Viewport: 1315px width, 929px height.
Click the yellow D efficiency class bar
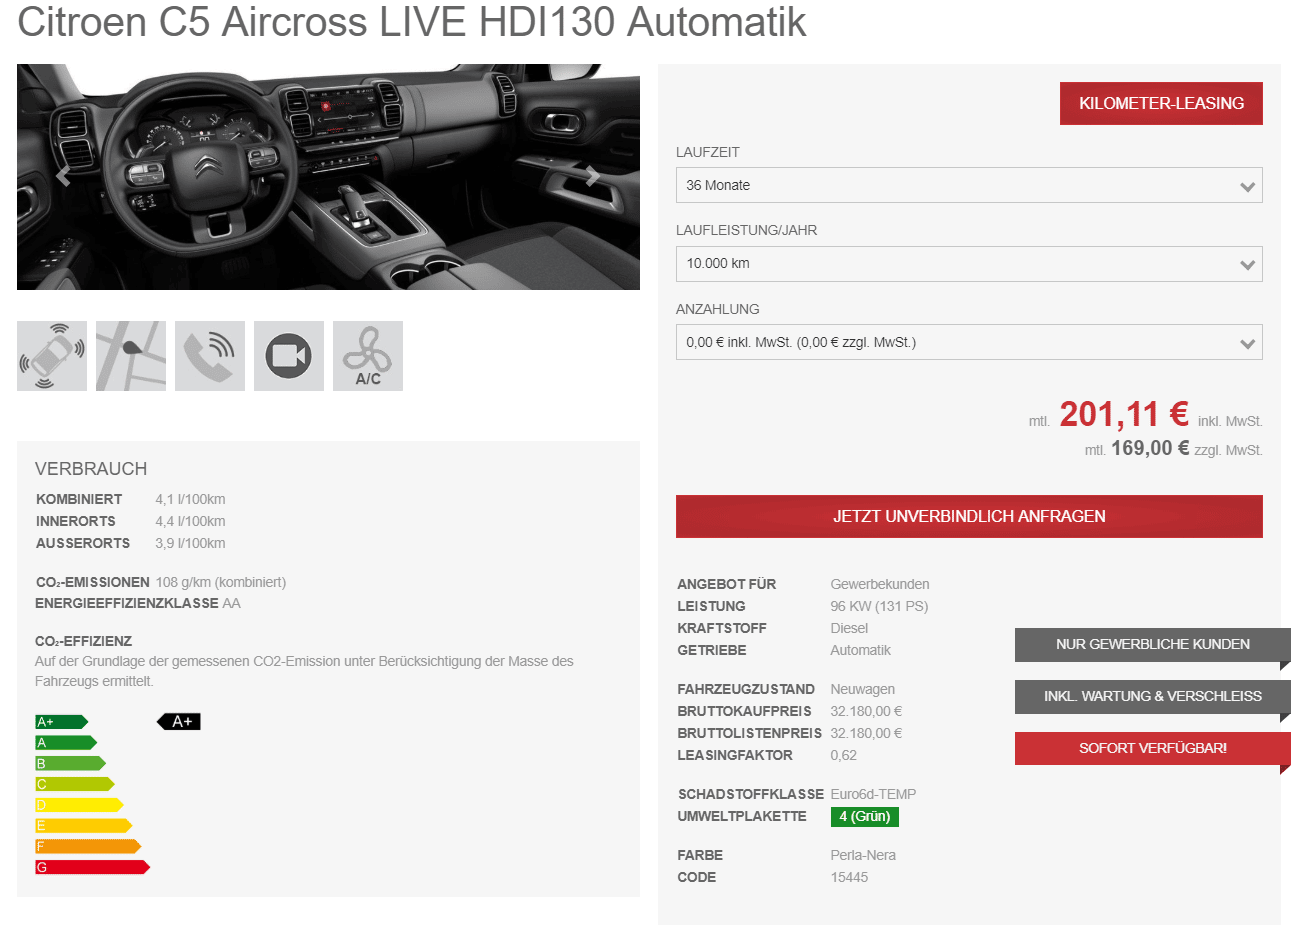pyautogui.click(x=79, y=805)
